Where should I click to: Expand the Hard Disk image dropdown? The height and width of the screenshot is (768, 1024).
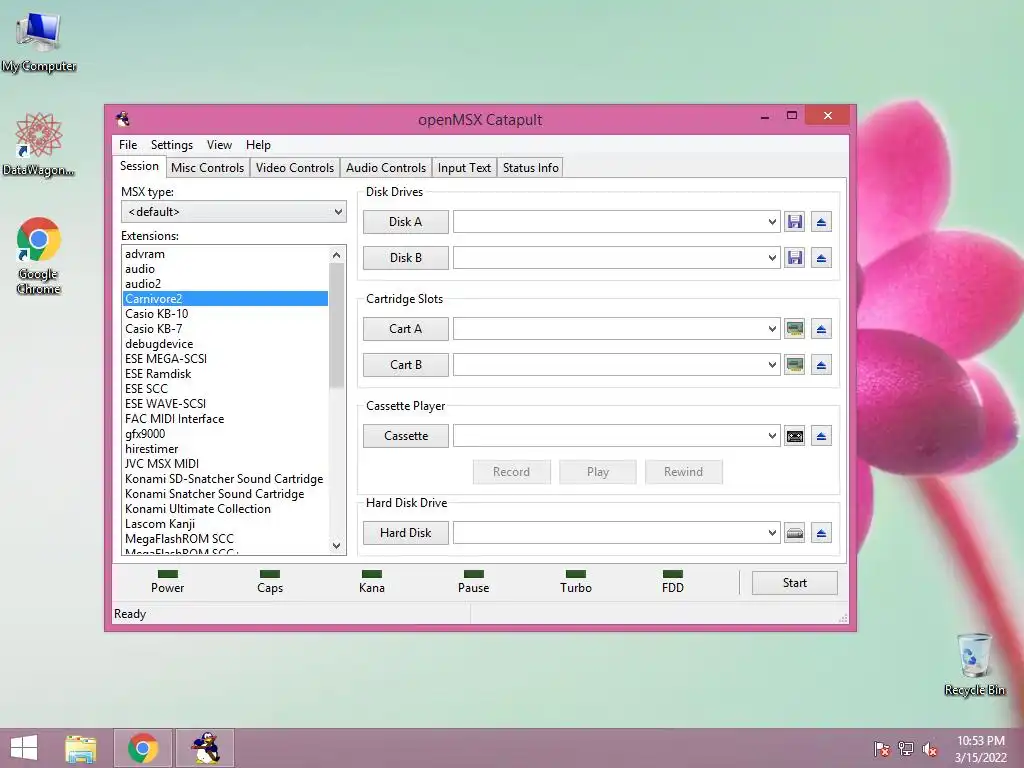pyautogui.click(x=772, y=533)
